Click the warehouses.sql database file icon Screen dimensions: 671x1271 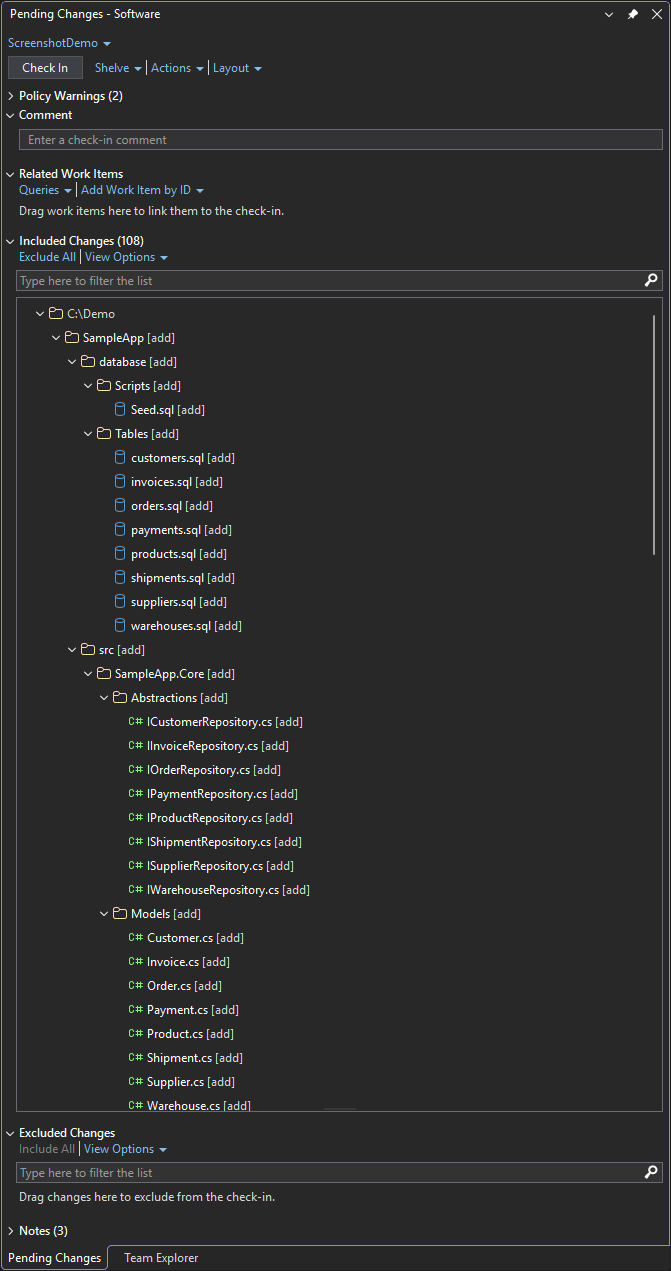pyautogui.click(x=120, y=625)
